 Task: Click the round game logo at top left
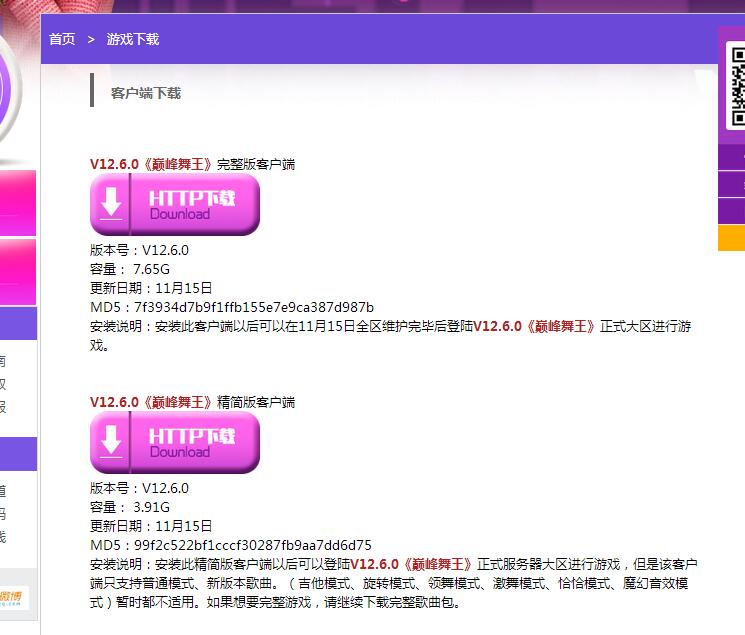coord(15,90)
